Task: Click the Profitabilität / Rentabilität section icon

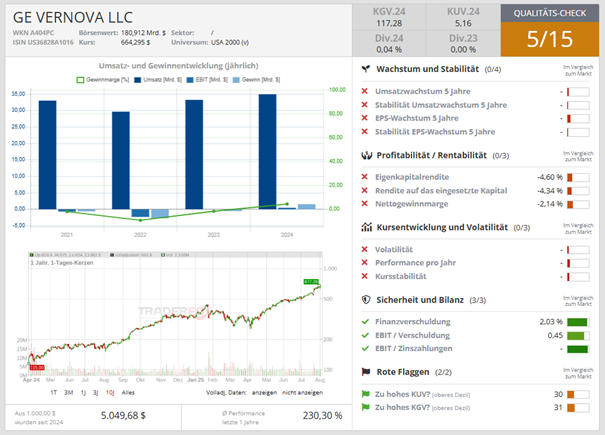Action: (x=366, y=155)
